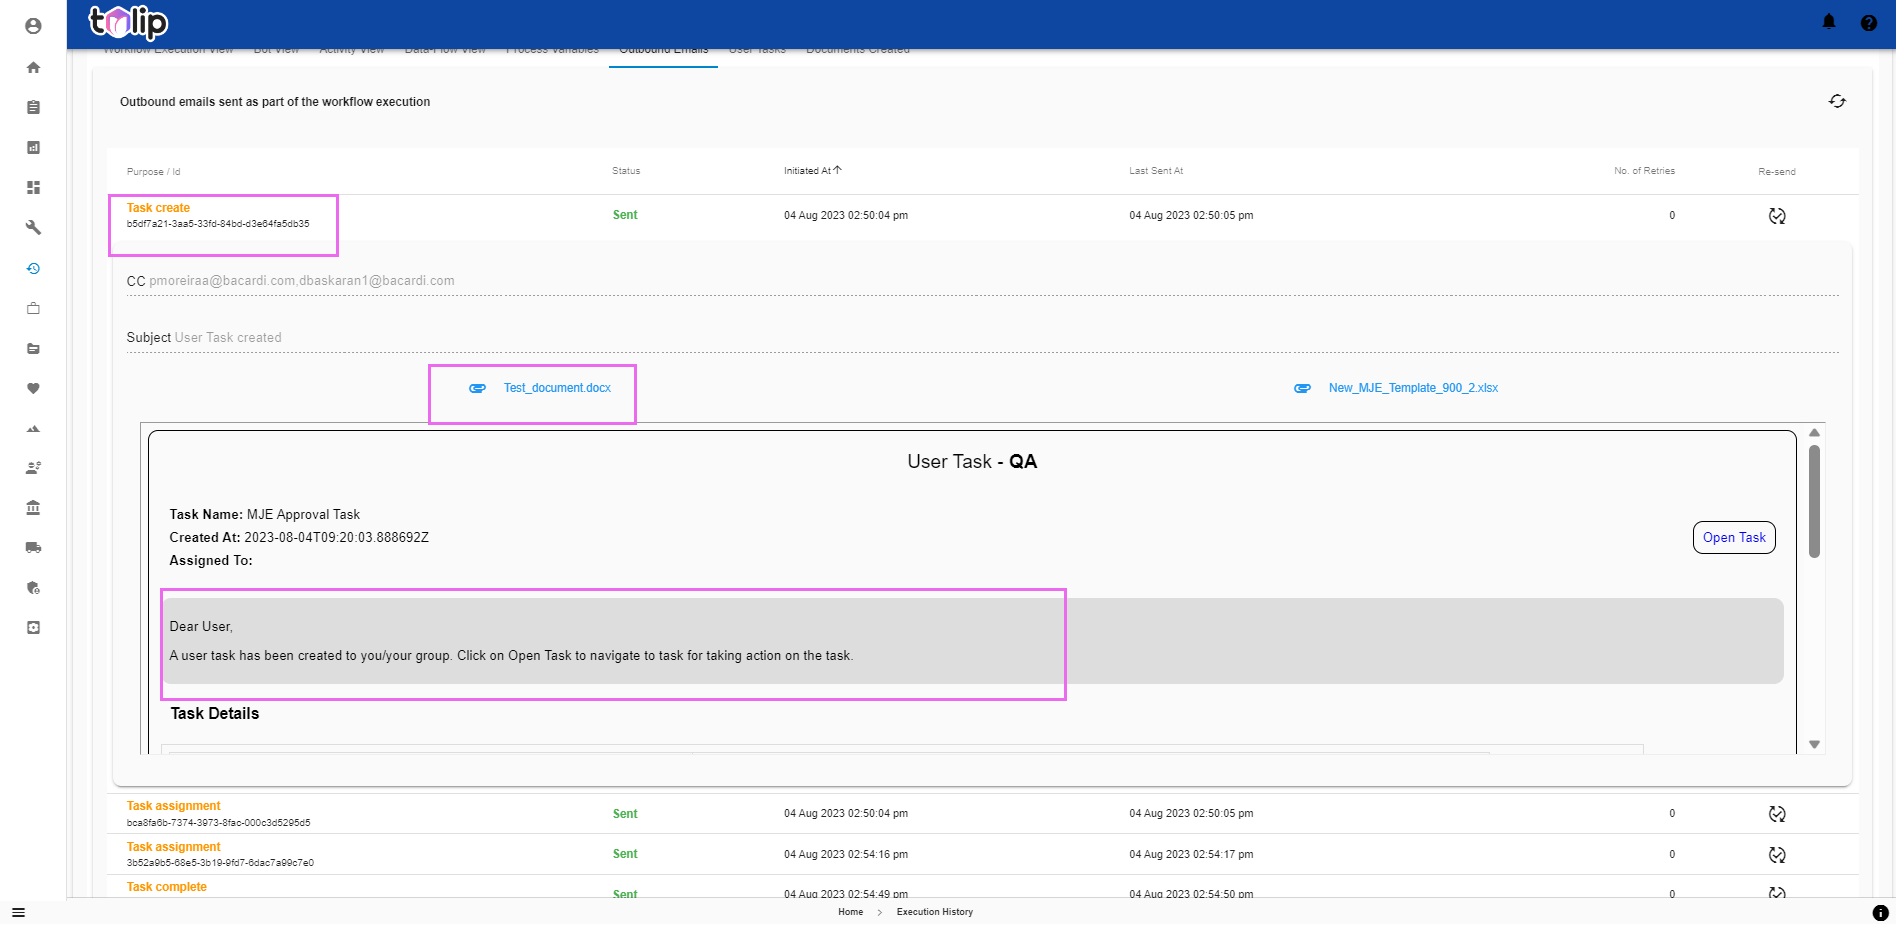The height and width of the screenshot is (930, 1904).
Task: Click the Sent status of Task create
Action: point(625,215)
